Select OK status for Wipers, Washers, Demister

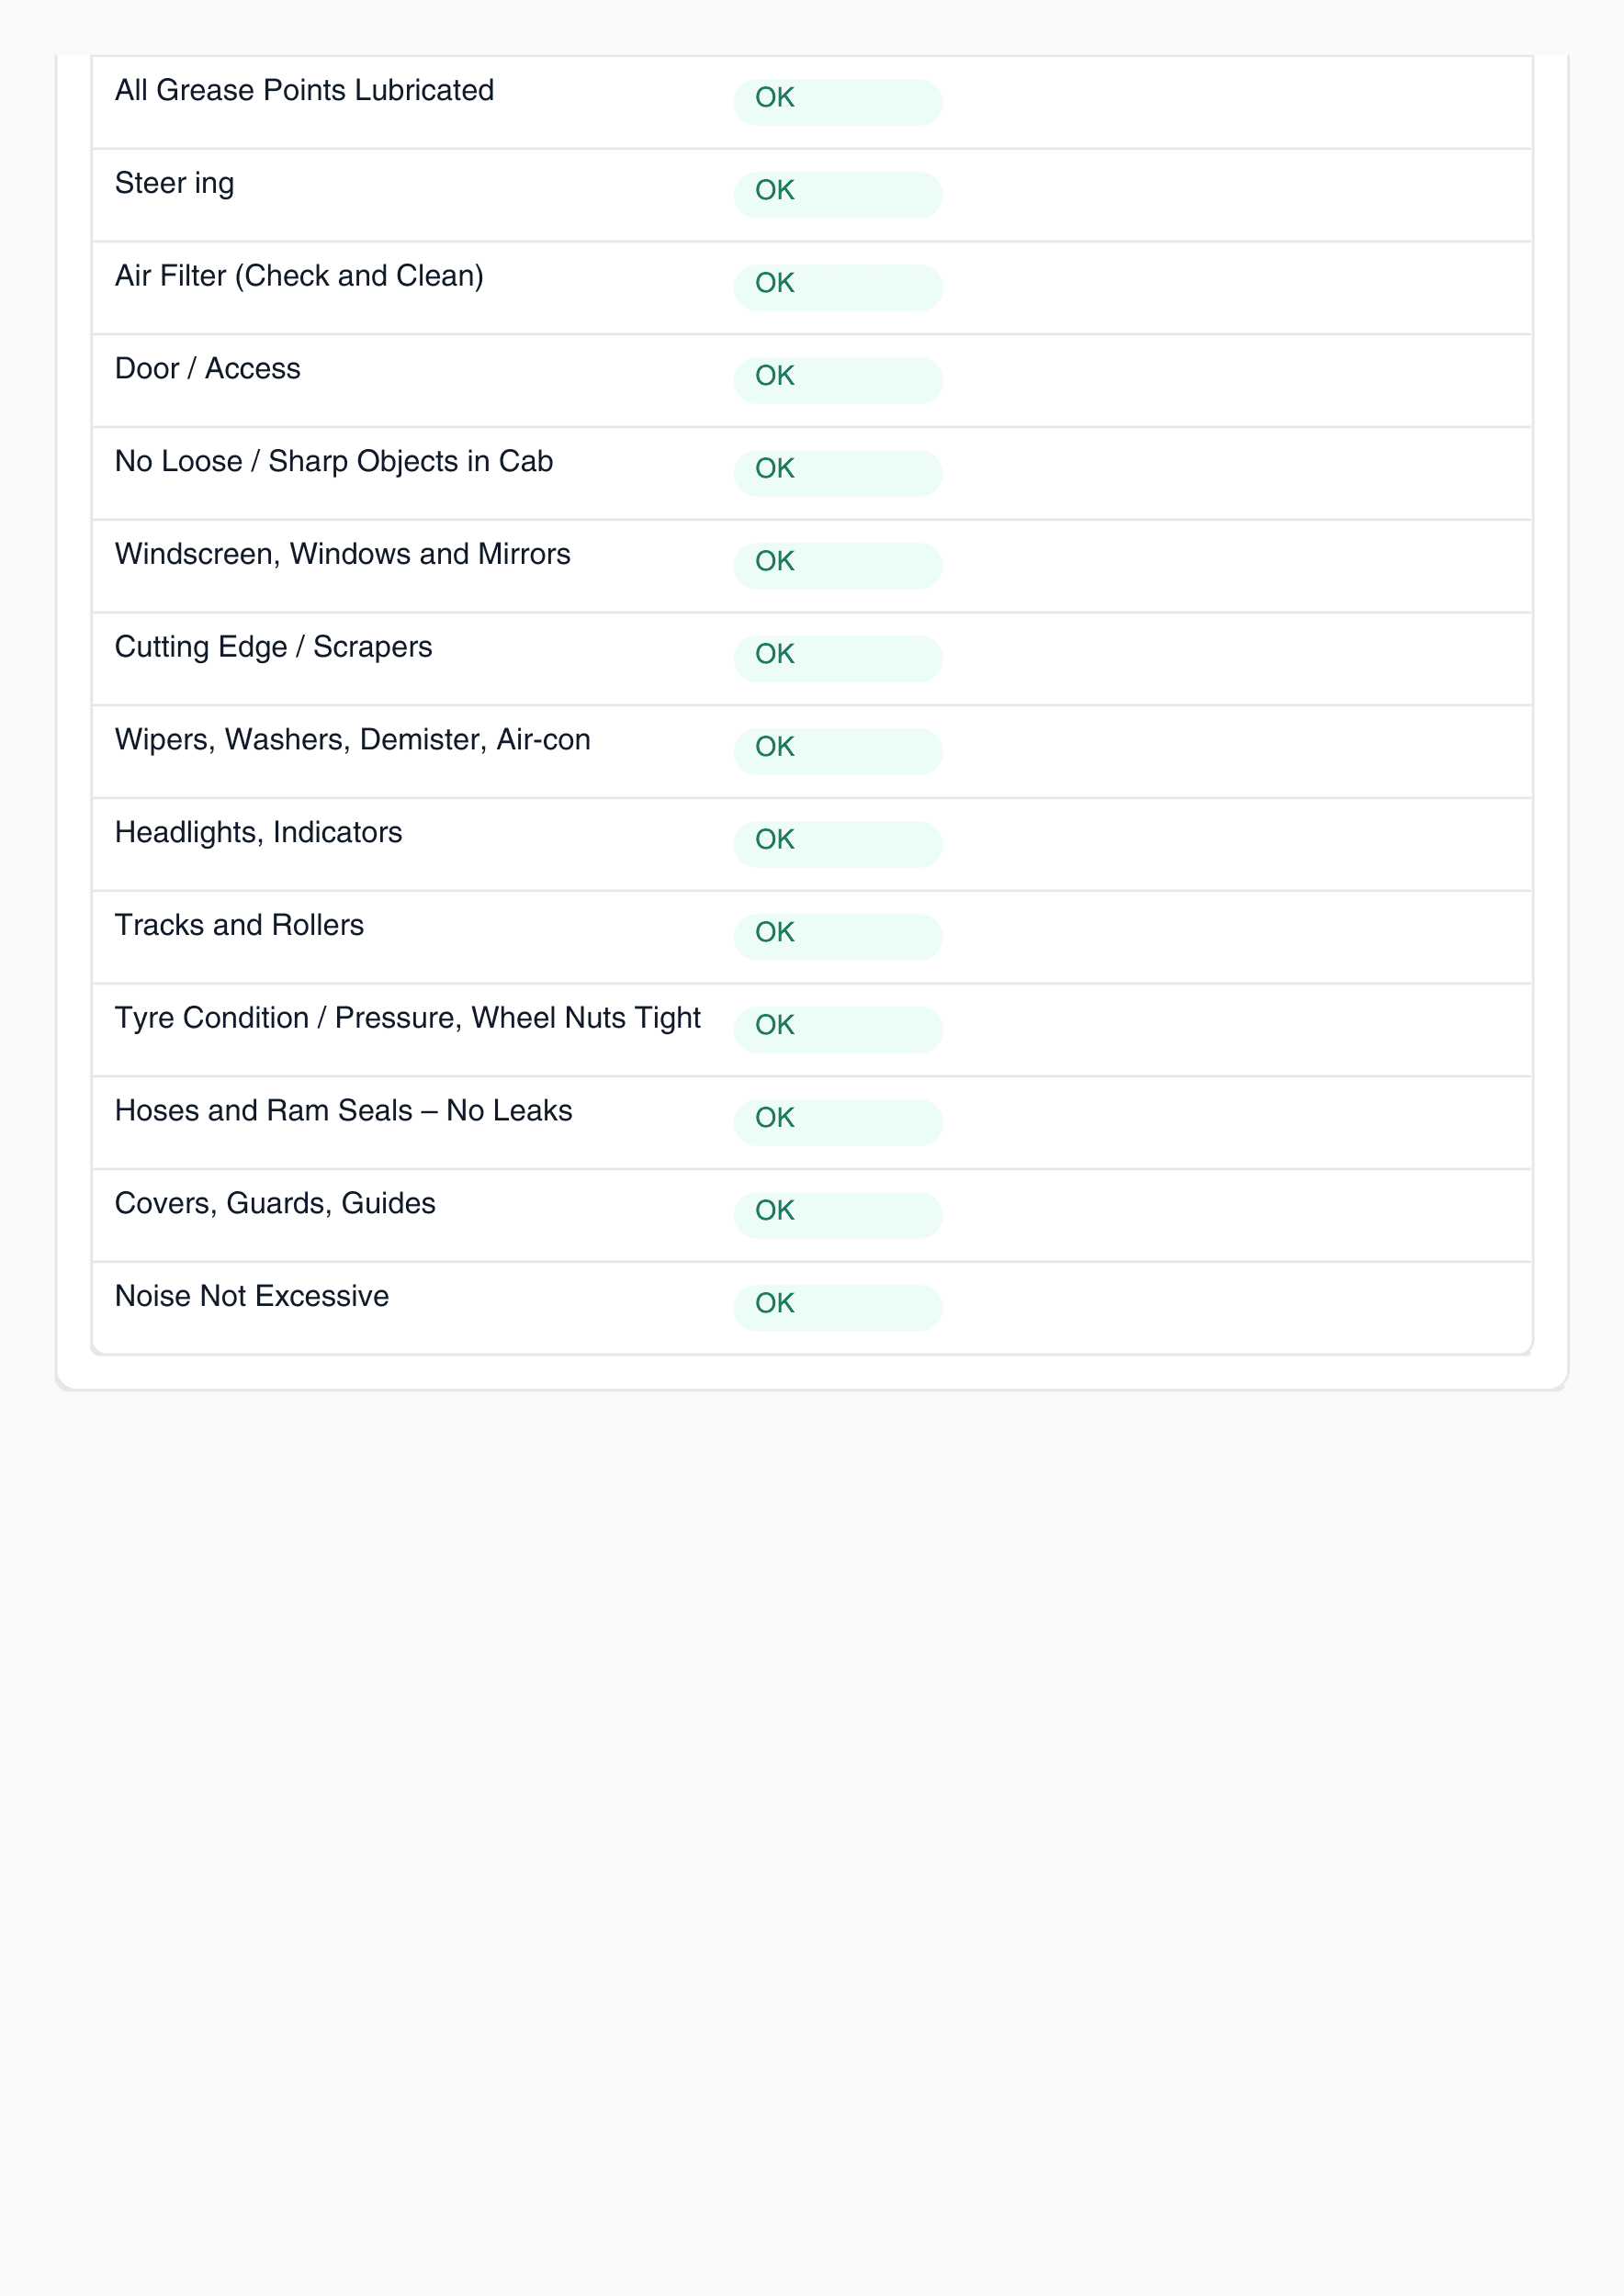837,751
